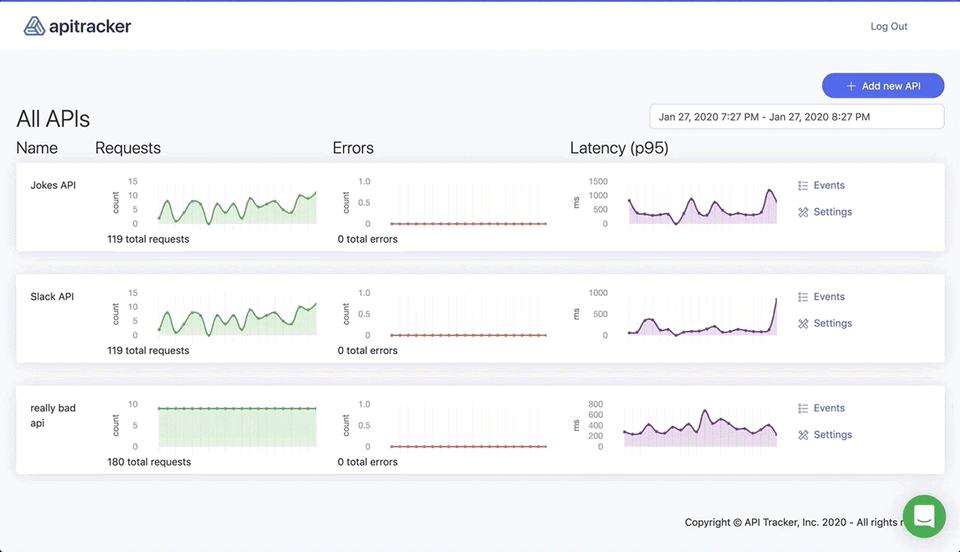Click the Errors column header

353,148
